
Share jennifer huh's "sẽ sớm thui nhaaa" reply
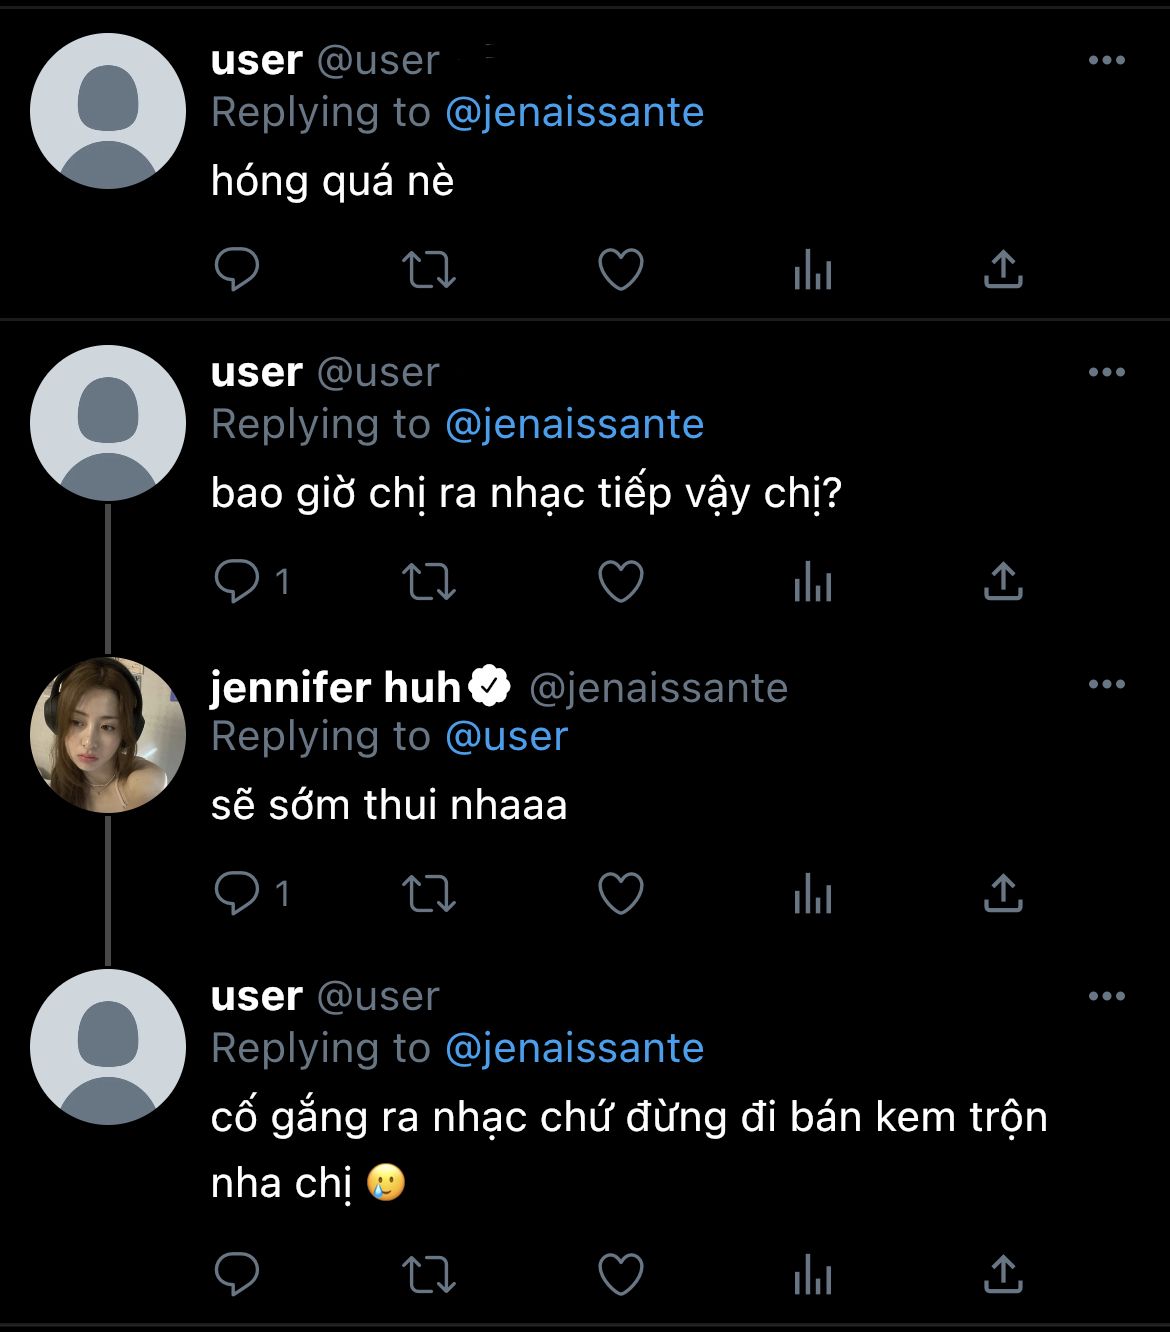1003,893
